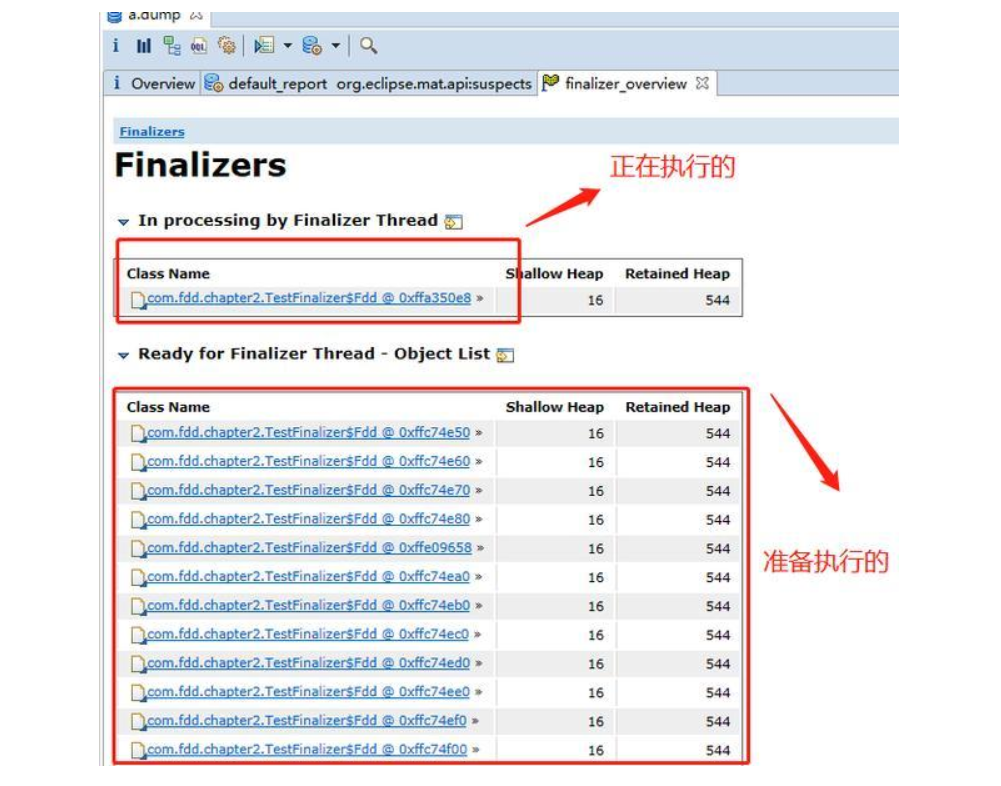Select Retained Heap value for 0xffa350e8 row
Screen dimensions: 1001x786
(718, 300)
